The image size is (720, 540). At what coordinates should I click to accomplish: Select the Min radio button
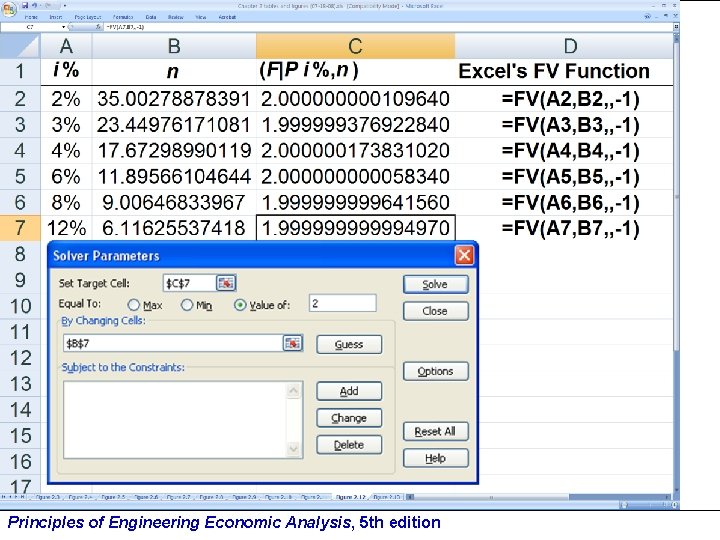187,304
